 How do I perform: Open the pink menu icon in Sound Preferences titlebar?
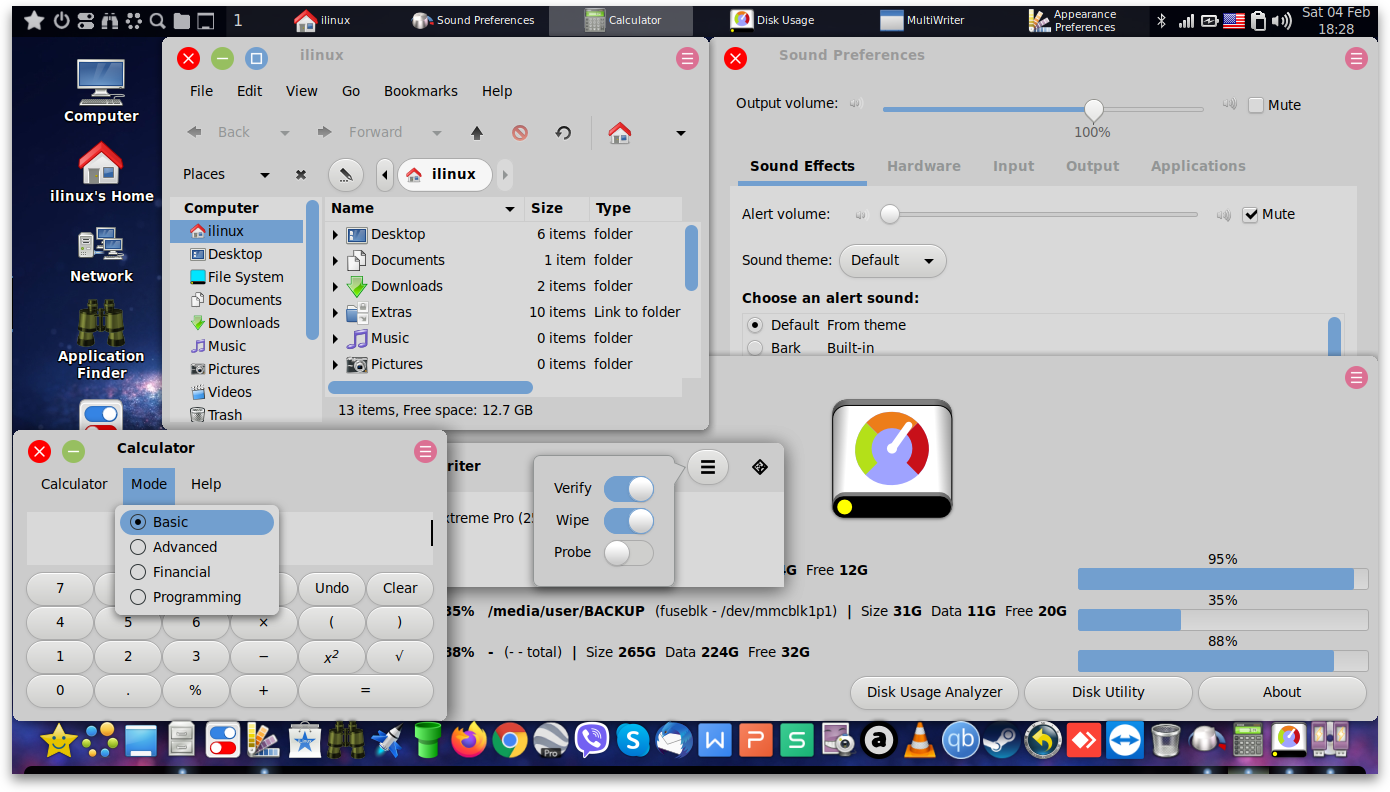(x=1356, y=59)
